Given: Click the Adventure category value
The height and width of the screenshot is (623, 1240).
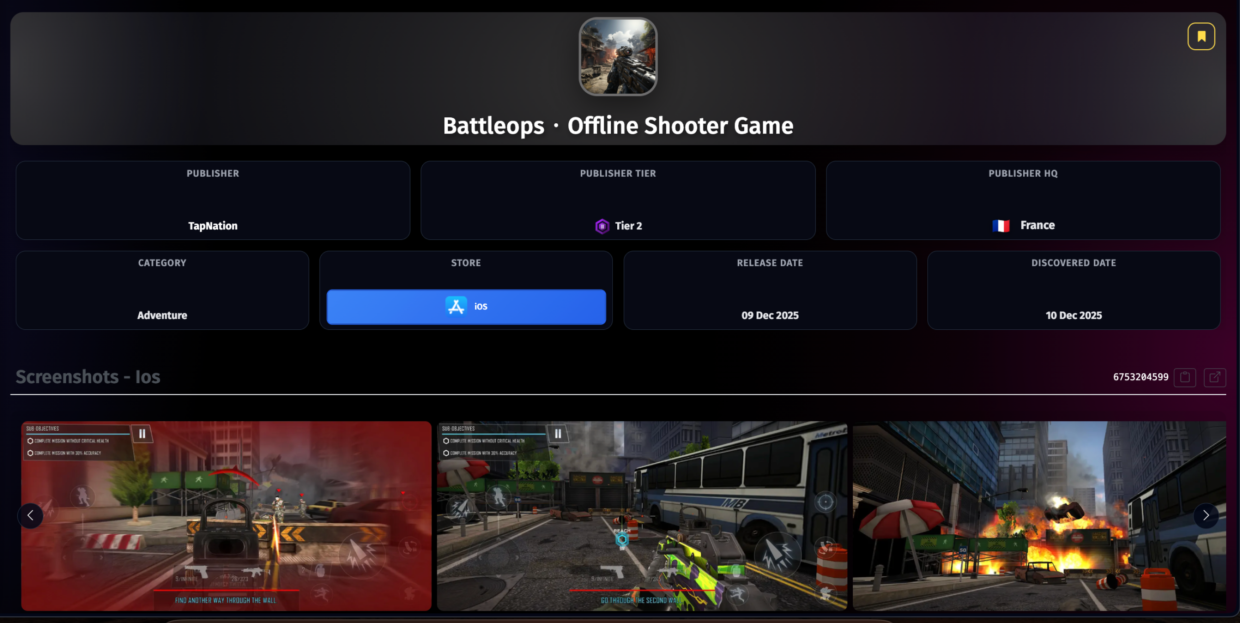Looking at the screenshot, I should 162,315.
